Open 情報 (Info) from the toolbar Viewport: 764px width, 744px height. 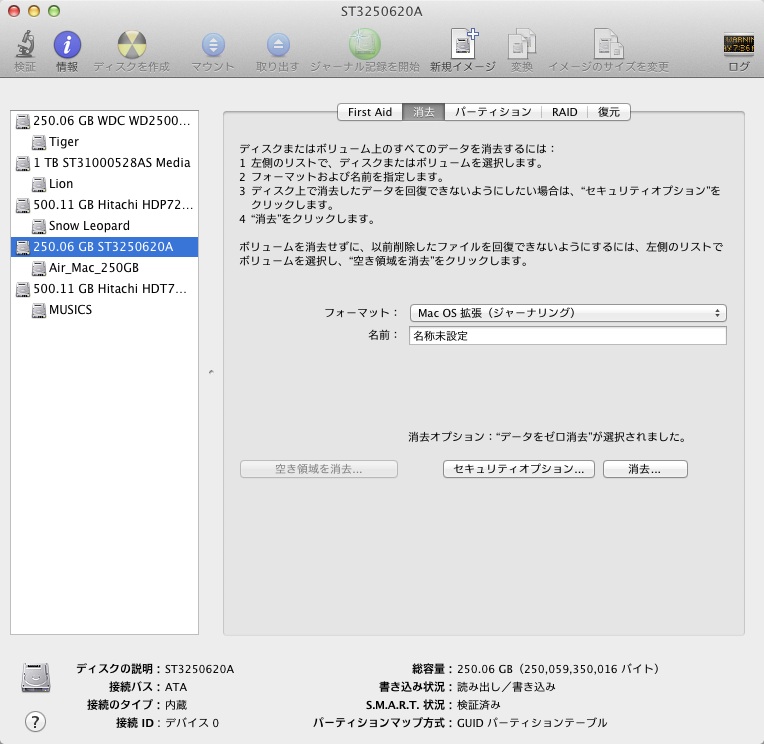tap(67, 46)
